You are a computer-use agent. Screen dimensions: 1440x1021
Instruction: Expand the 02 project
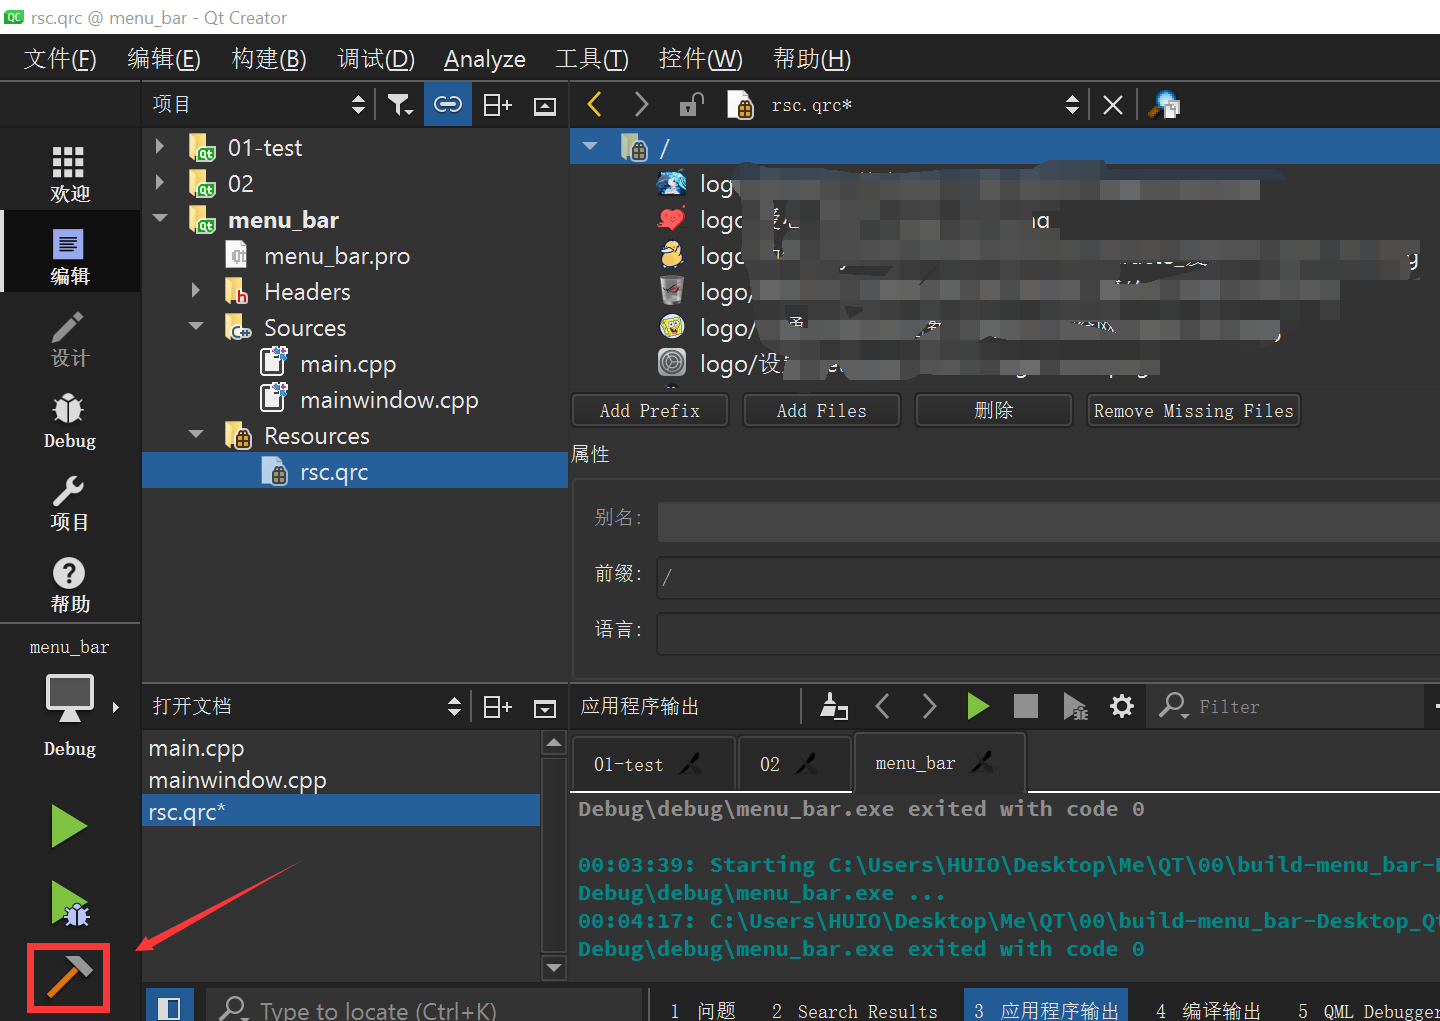[160, 183]
